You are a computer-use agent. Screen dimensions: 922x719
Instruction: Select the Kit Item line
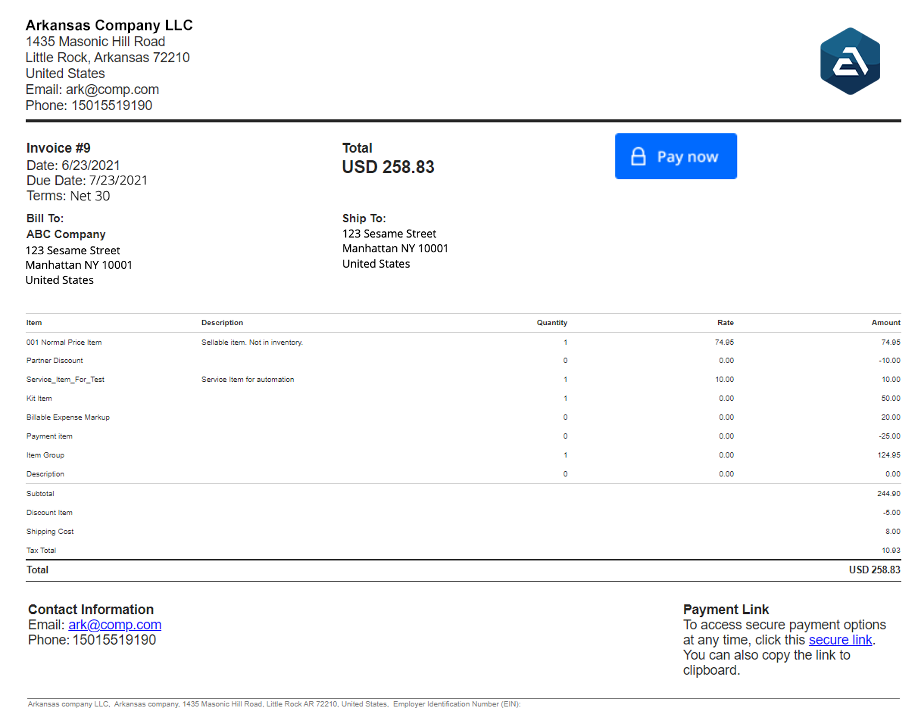39,399
